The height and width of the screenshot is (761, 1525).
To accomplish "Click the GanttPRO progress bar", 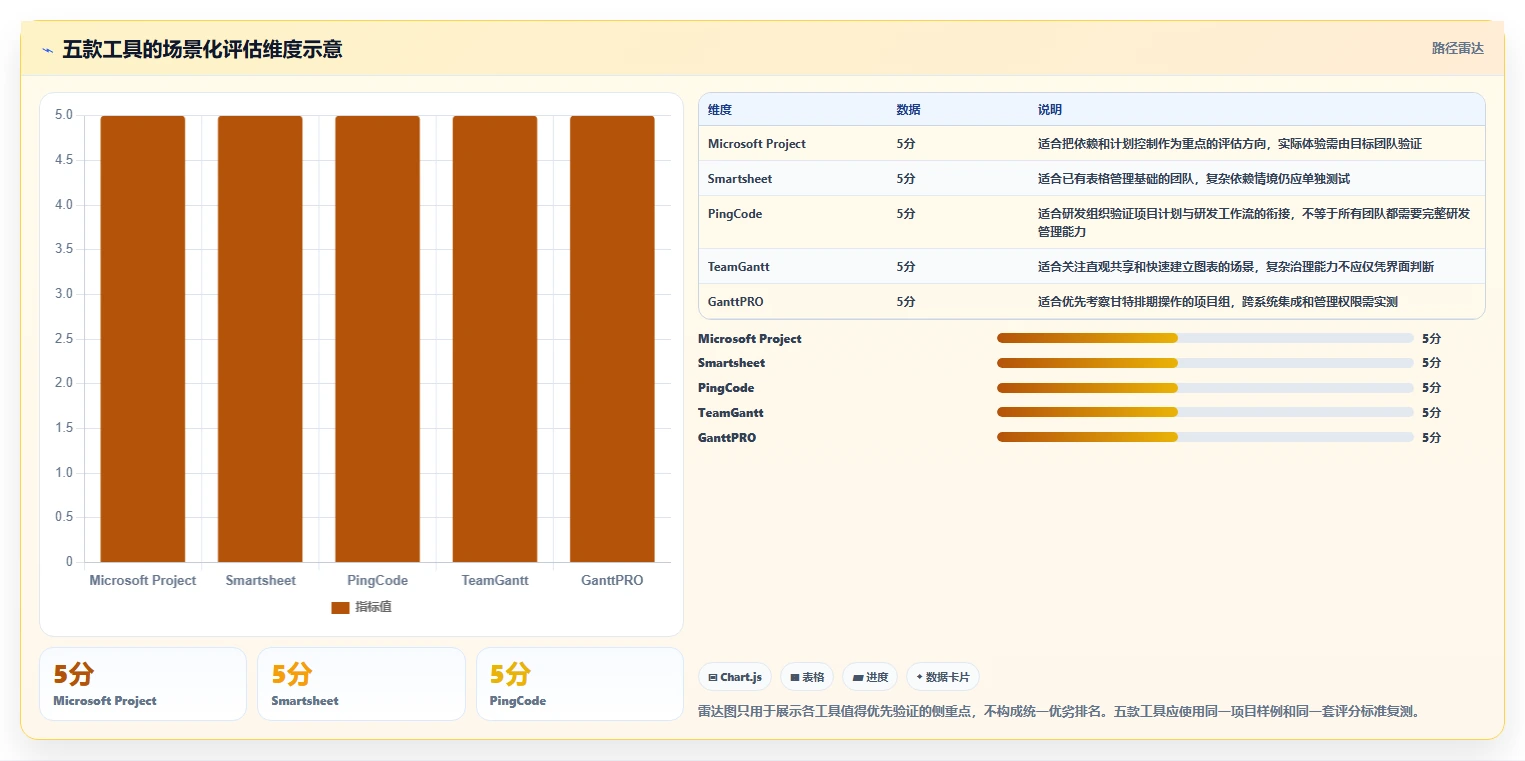I will coord(1205,437).
